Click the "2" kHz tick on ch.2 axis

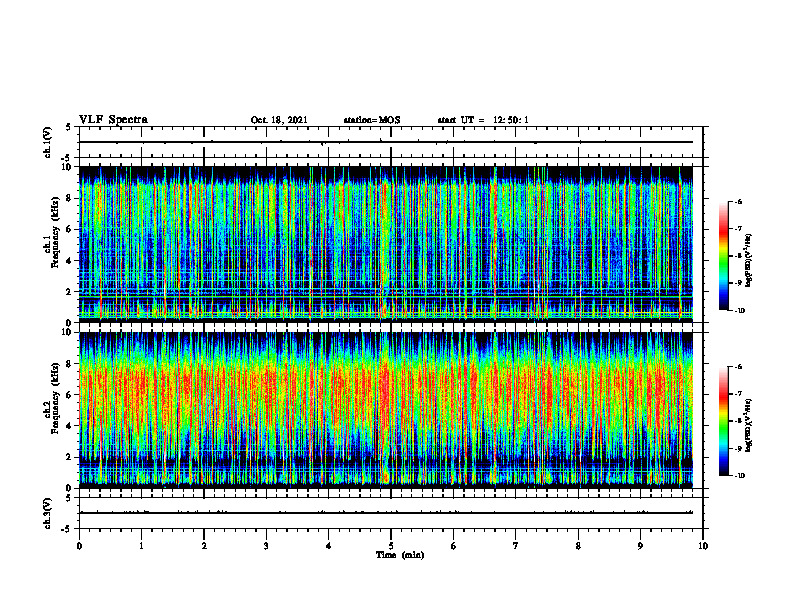click(x=70, y=457)
